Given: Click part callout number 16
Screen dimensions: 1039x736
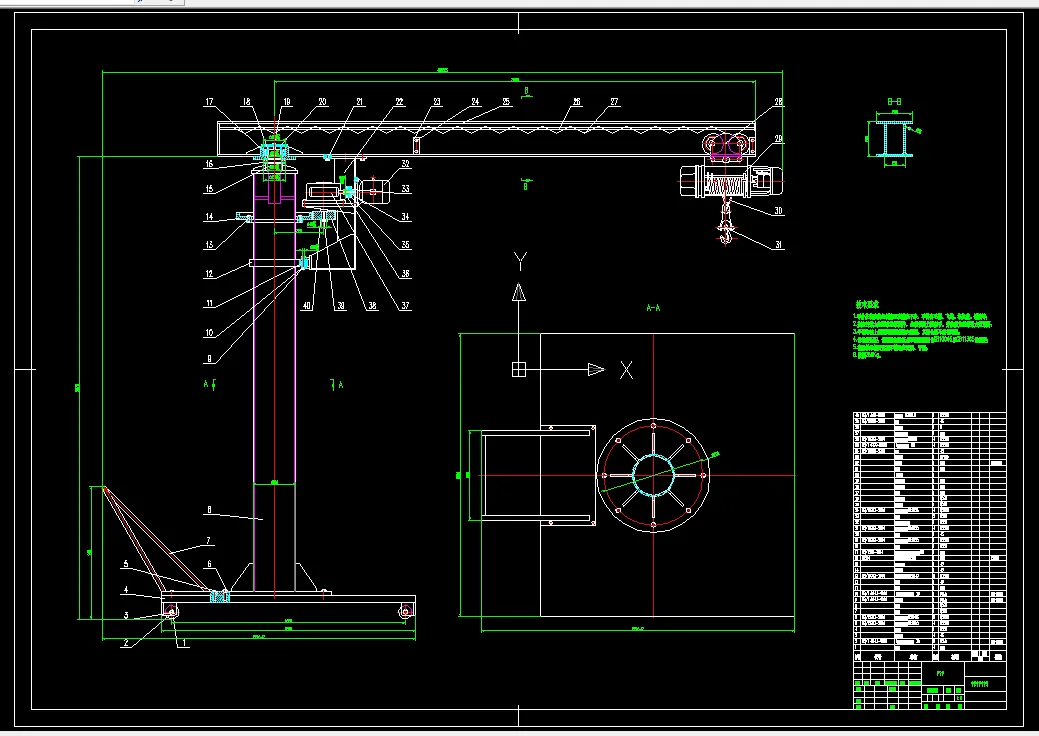Looking at the screenshot, I should [209, 164].
